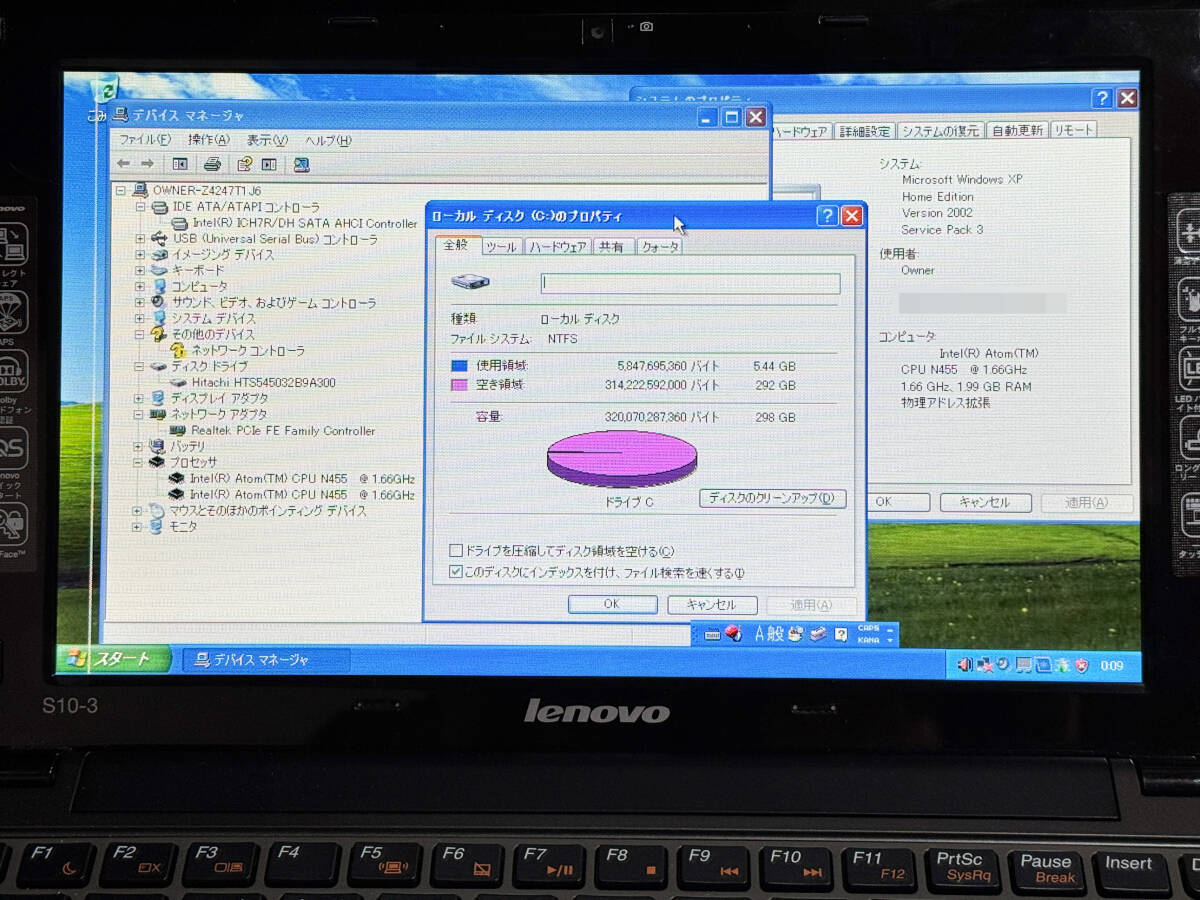Click Scan for hardware changes icon
The image size is (1200, 900).
coord(301,165)
